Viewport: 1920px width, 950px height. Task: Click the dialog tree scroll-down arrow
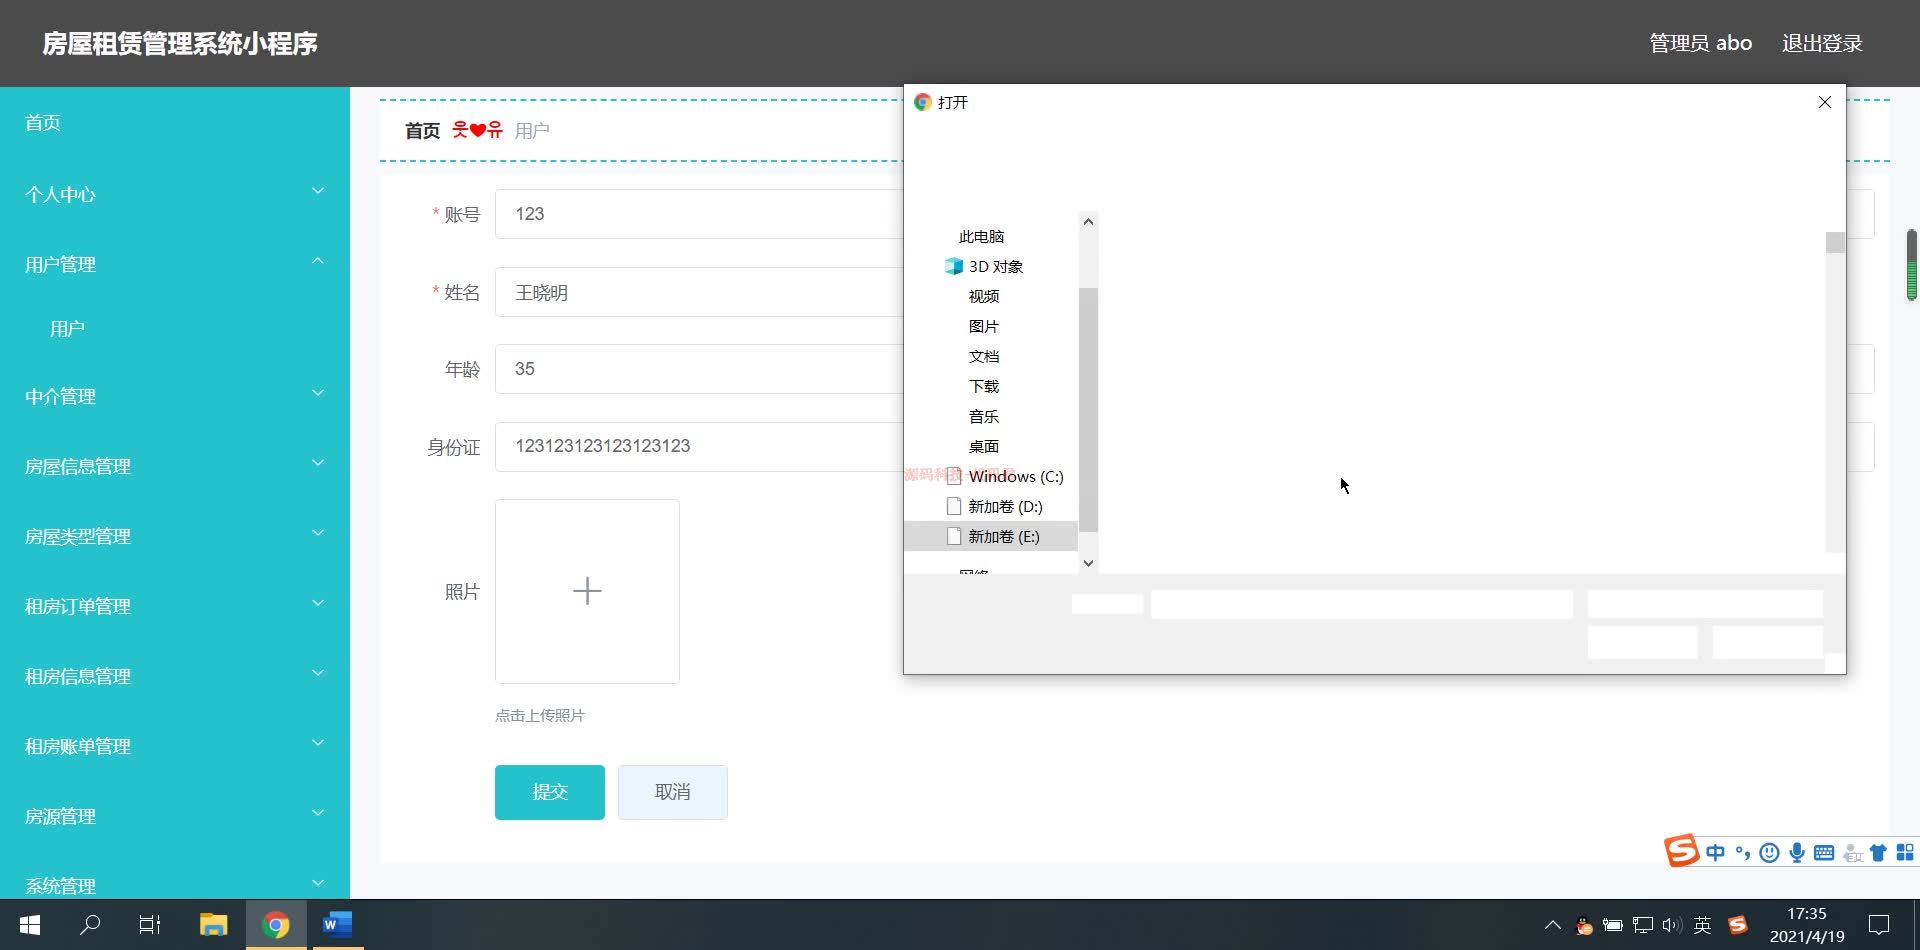pyautogui.click(x=1088, y=563)
